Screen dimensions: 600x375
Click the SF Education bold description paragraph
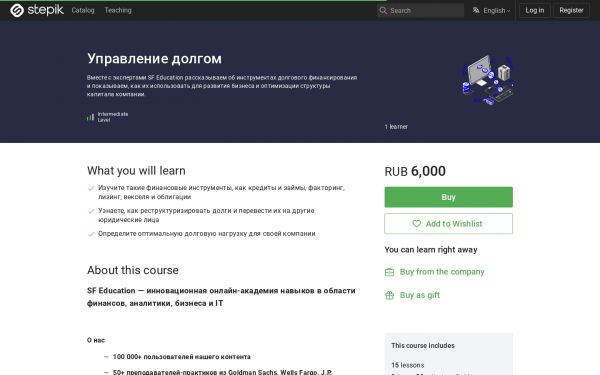[x=221, y=297]
